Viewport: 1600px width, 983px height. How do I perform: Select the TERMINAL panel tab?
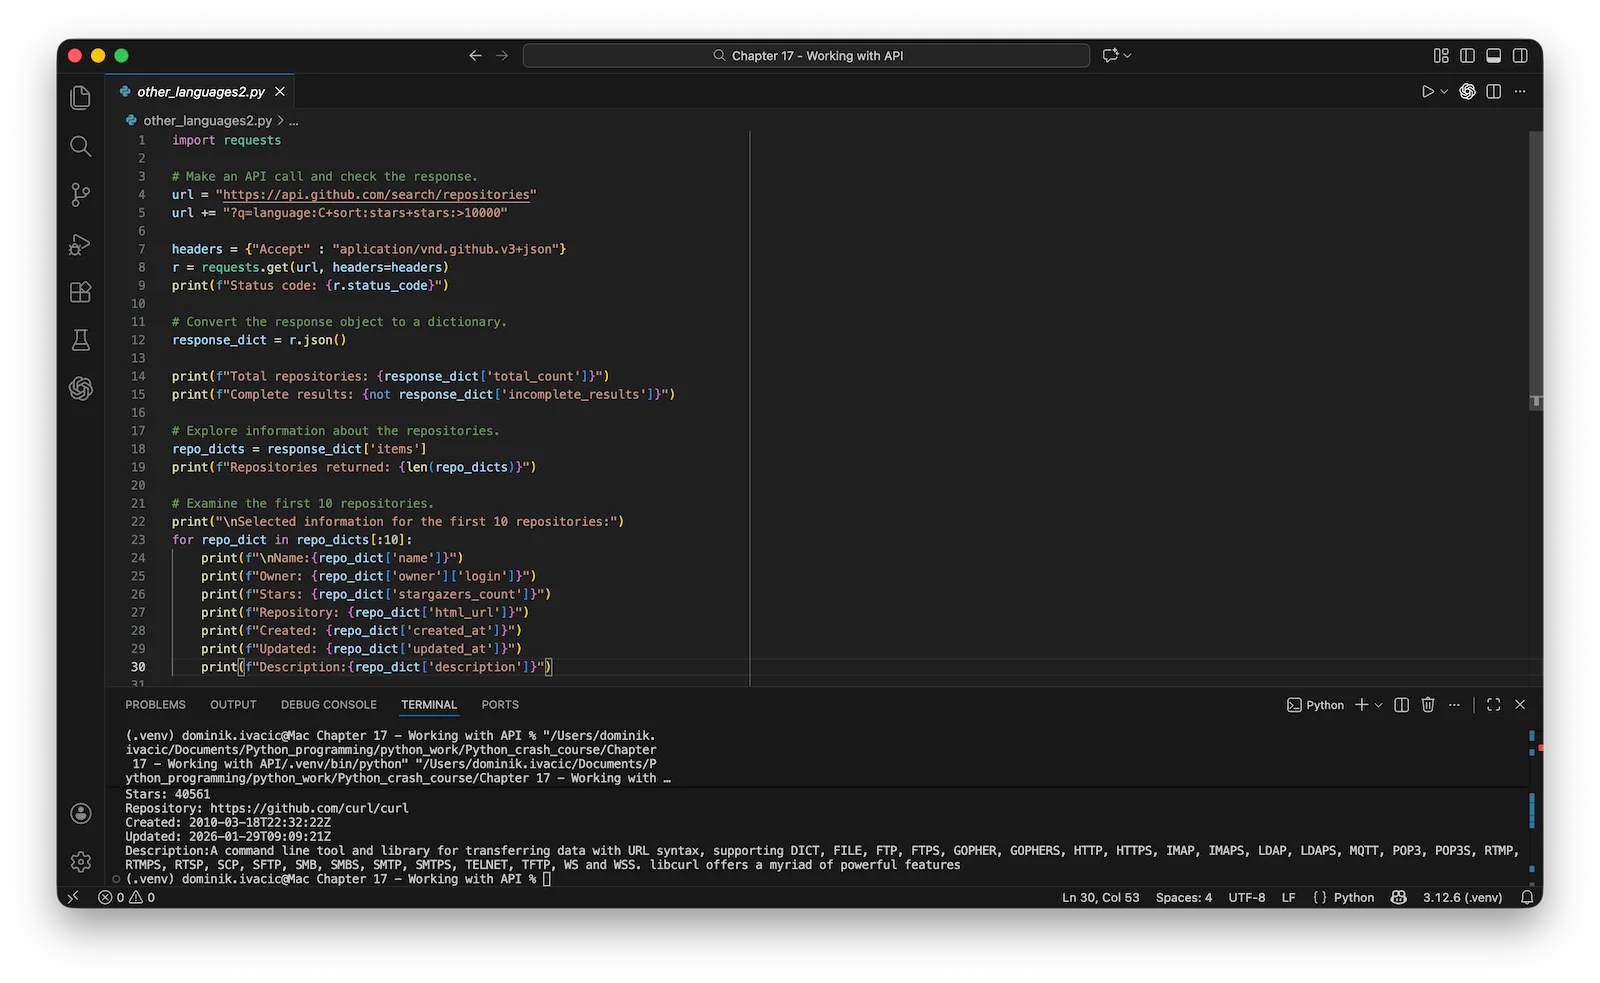coord(429,705)
